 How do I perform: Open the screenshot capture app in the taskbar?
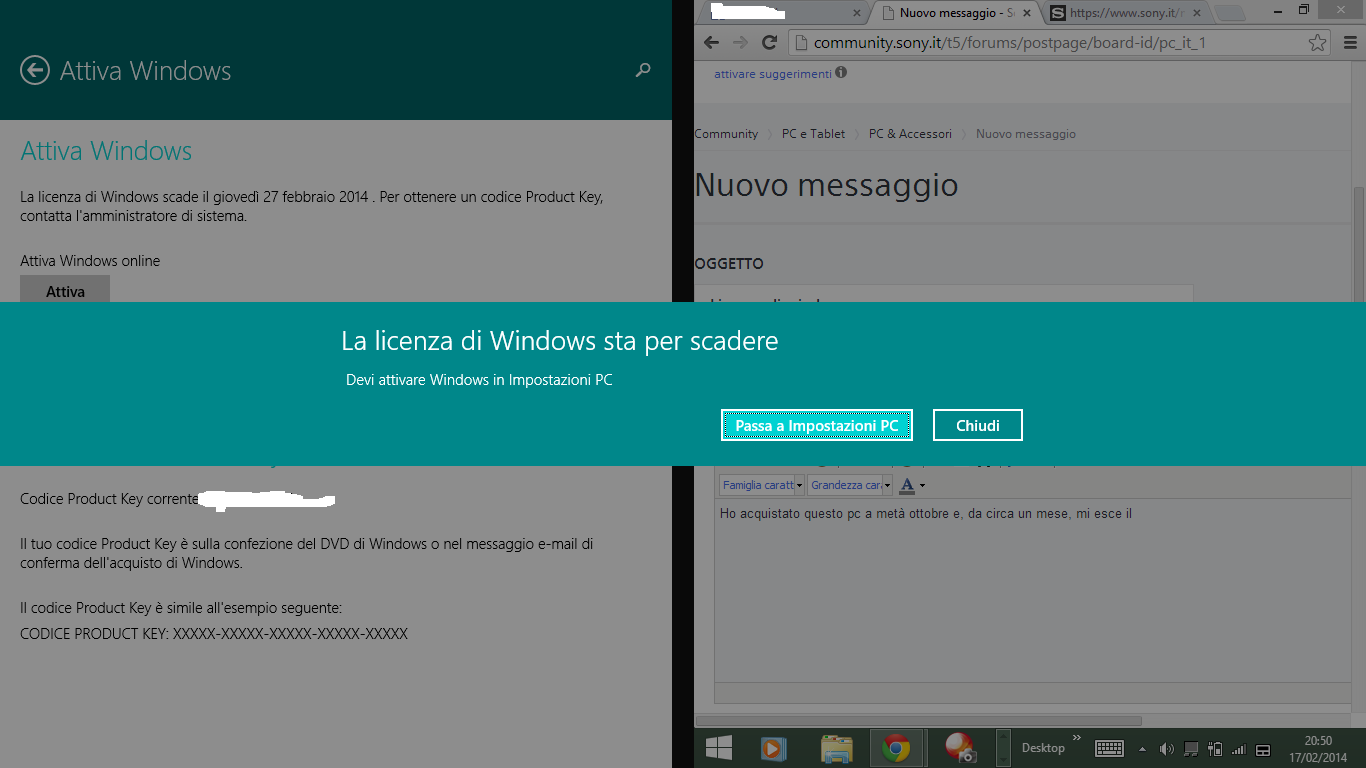point(960,748)
